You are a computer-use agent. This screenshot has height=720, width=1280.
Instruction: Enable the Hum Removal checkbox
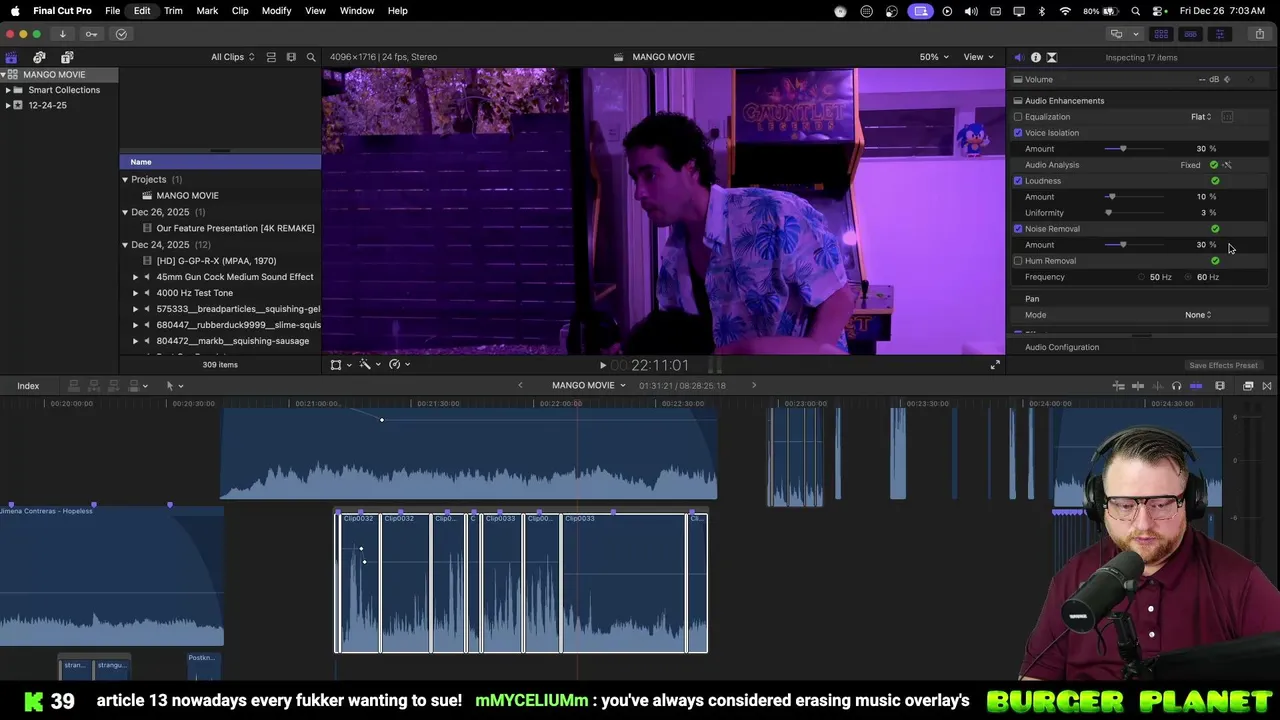coord(1018,261)
